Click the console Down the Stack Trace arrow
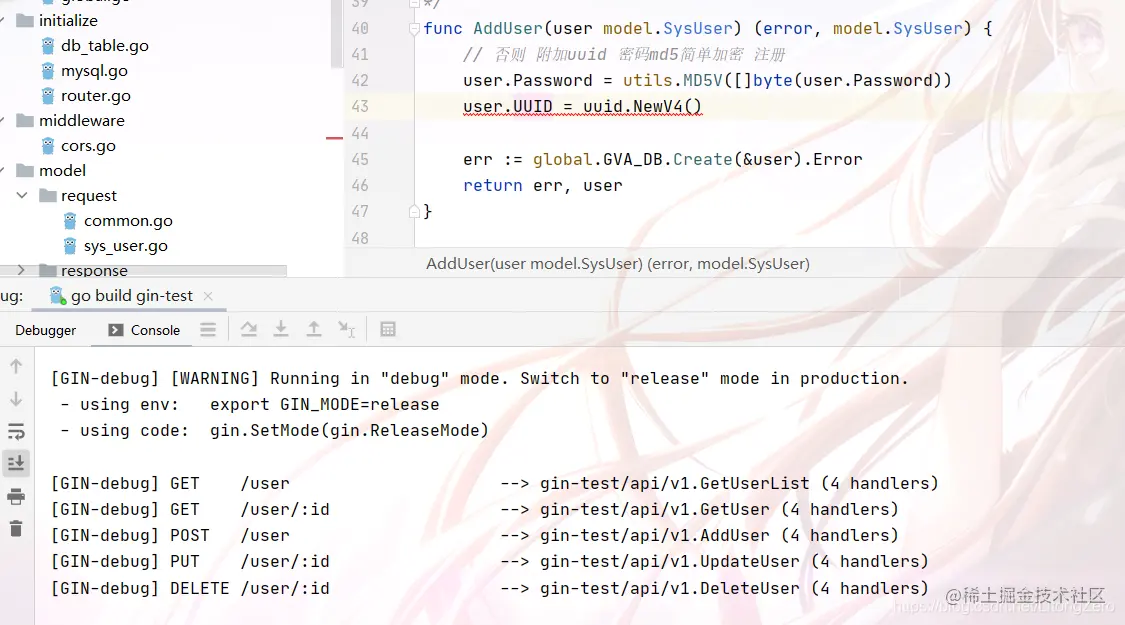This screenshot has height=625, width=1125. (x=16, y=399)
